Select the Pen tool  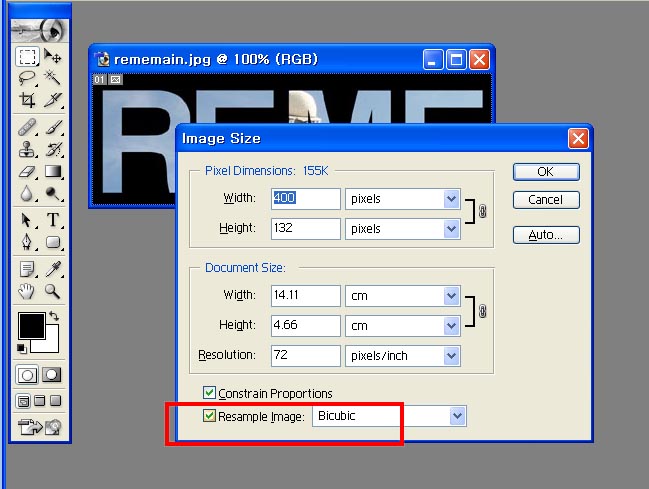pyautogui.click(x=27, y=242)
